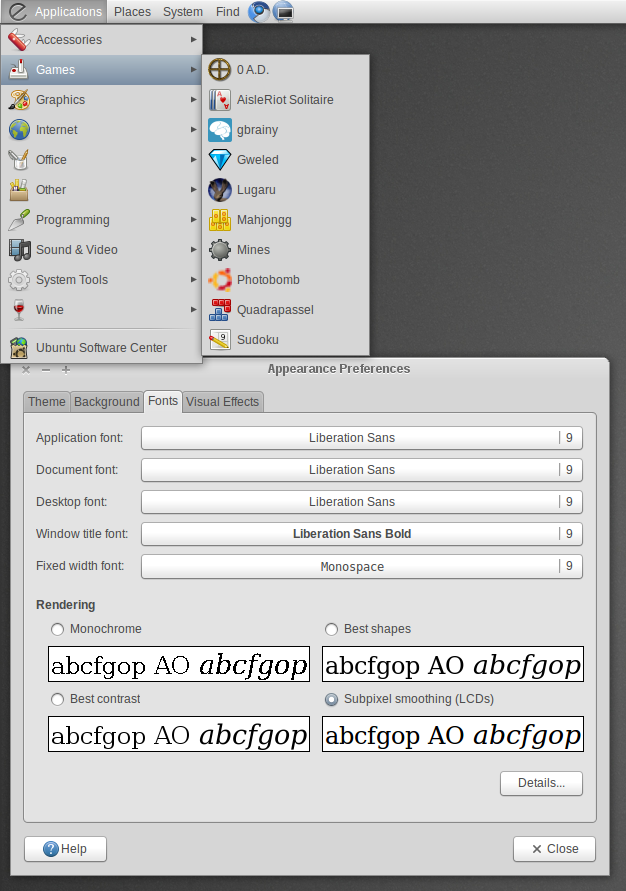Click the Subpixel smoothing font preview sample
This screenshot has height=891, width=626.
coord(453,734)
